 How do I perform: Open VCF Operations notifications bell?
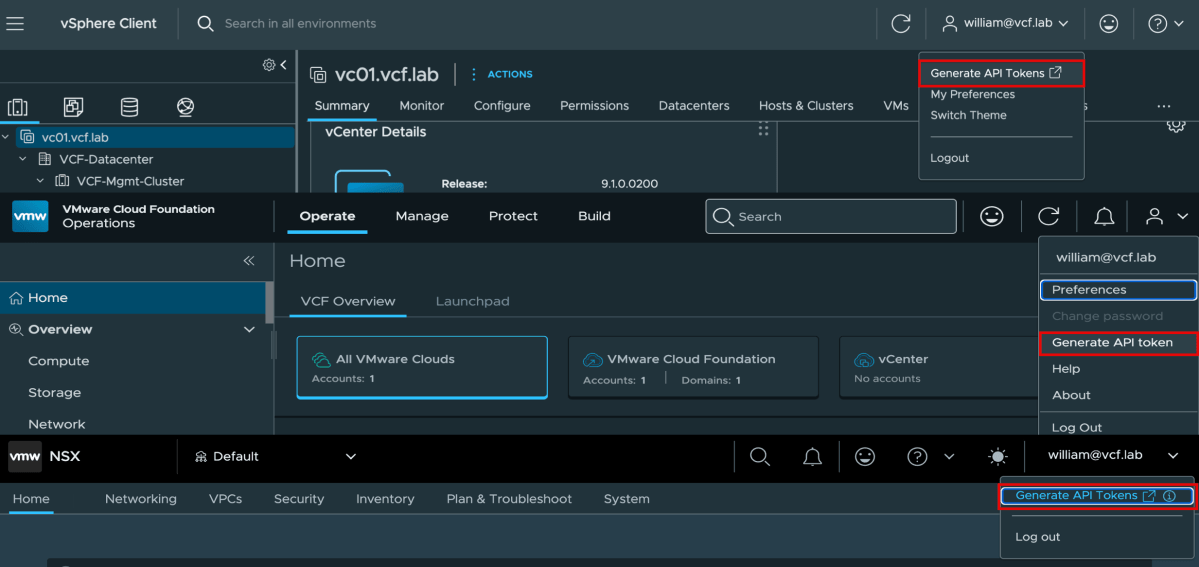tap(1103, 217)
